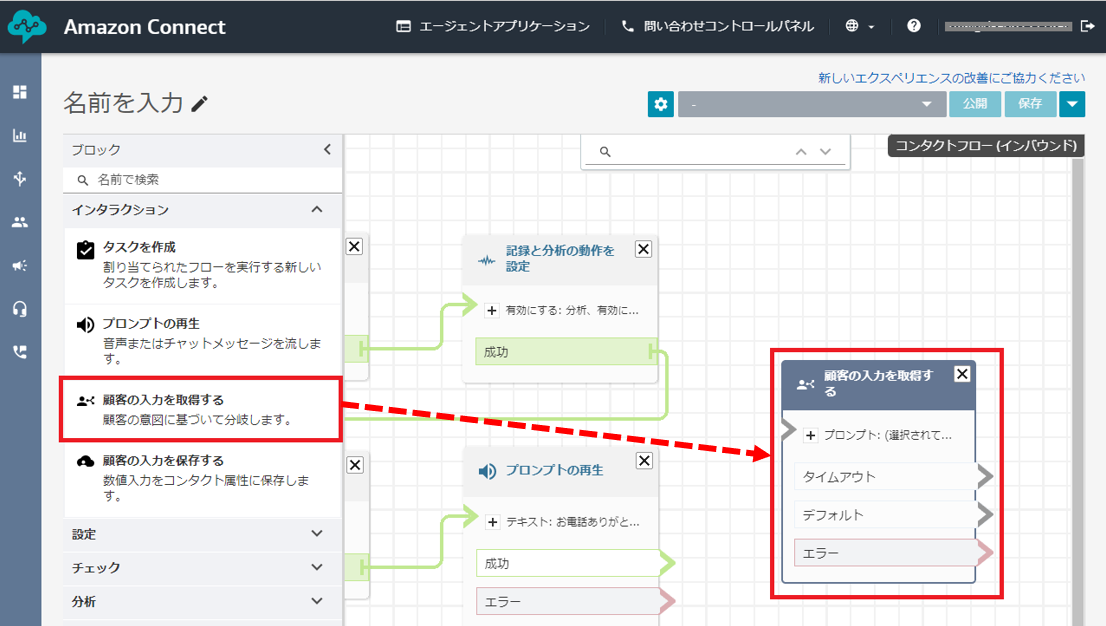This screenshot has width=1106, height=626.
Task: Select the 顧客の入力を取得する block in list
Action: coord(202,409)
